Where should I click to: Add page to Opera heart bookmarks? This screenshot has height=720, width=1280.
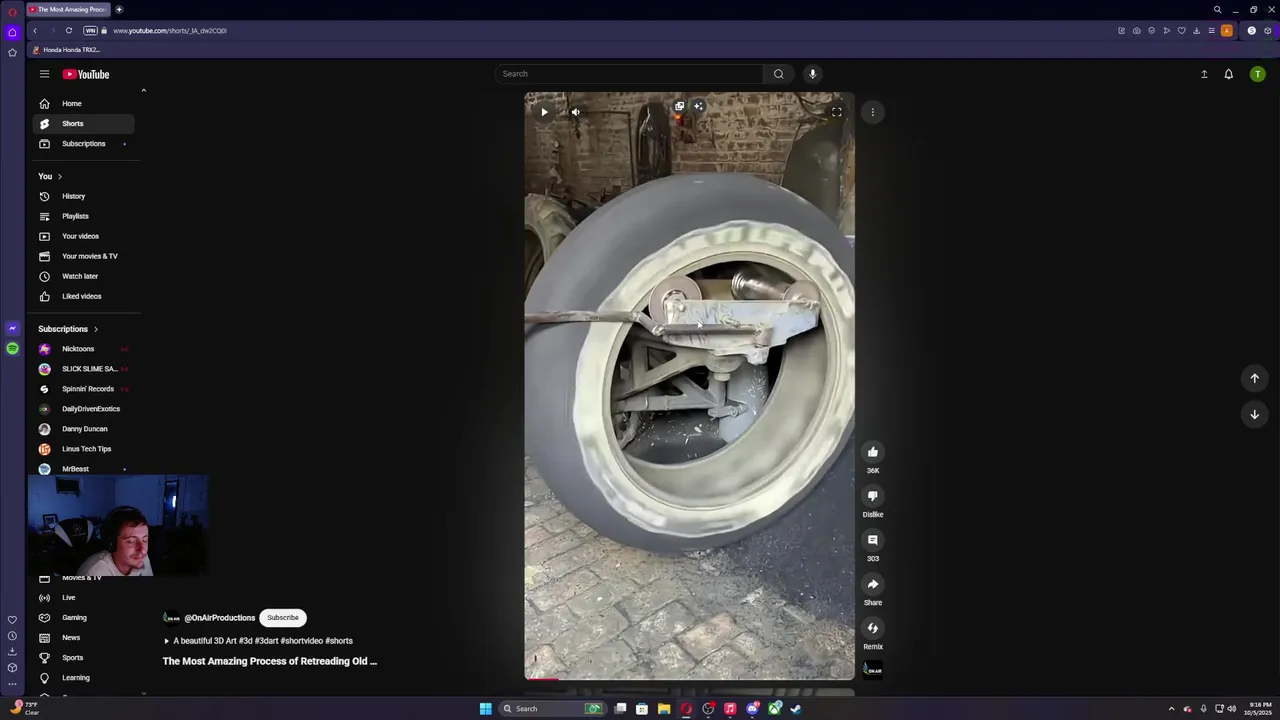tap(1181, 31)
